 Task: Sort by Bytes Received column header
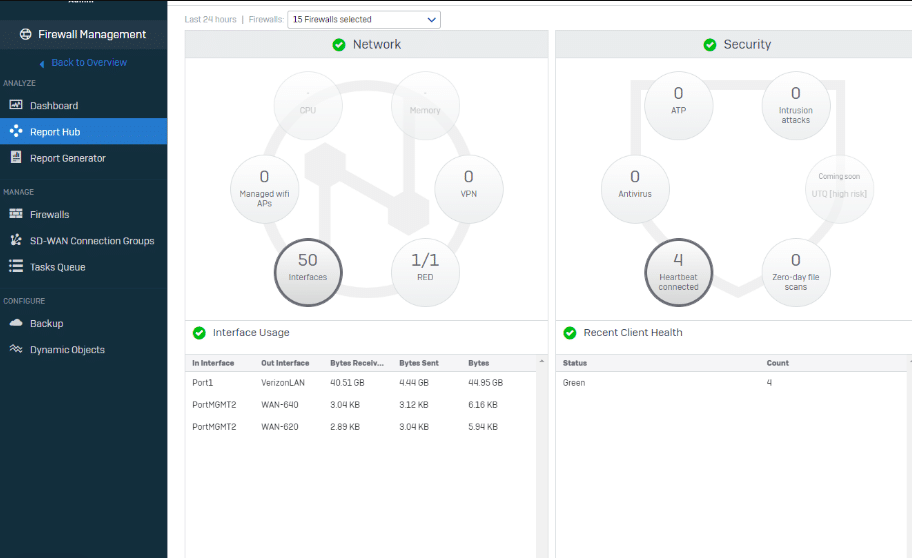click(357, 363)
